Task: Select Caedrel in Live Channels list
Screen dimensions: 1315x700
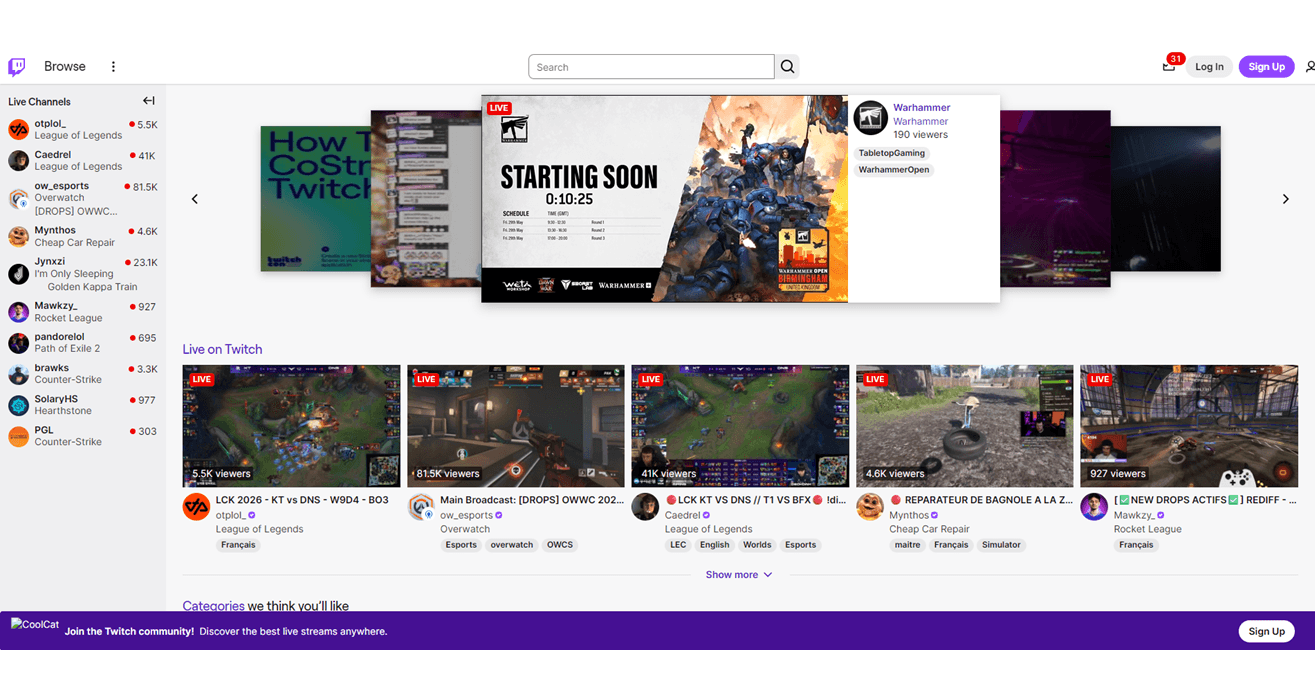Action: pos(83,161)
